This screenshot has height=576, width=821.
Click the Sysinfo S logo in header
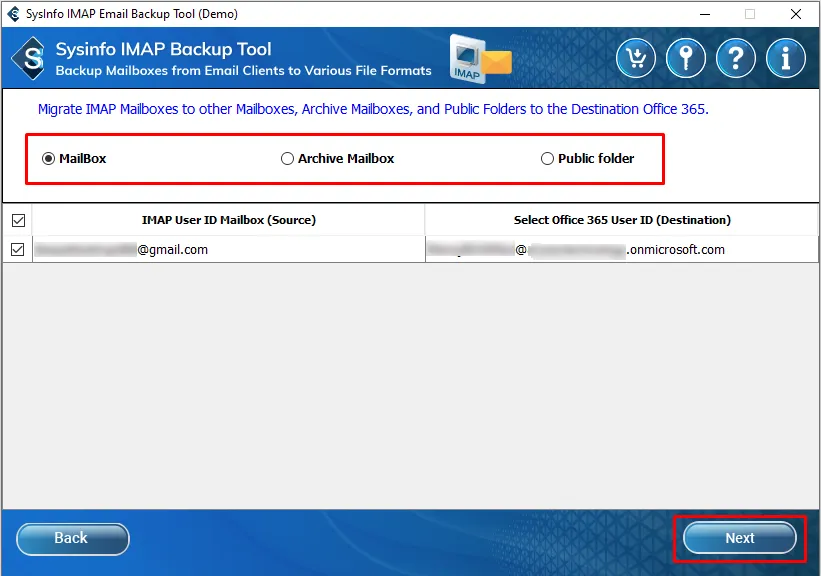tap(31, 60)
